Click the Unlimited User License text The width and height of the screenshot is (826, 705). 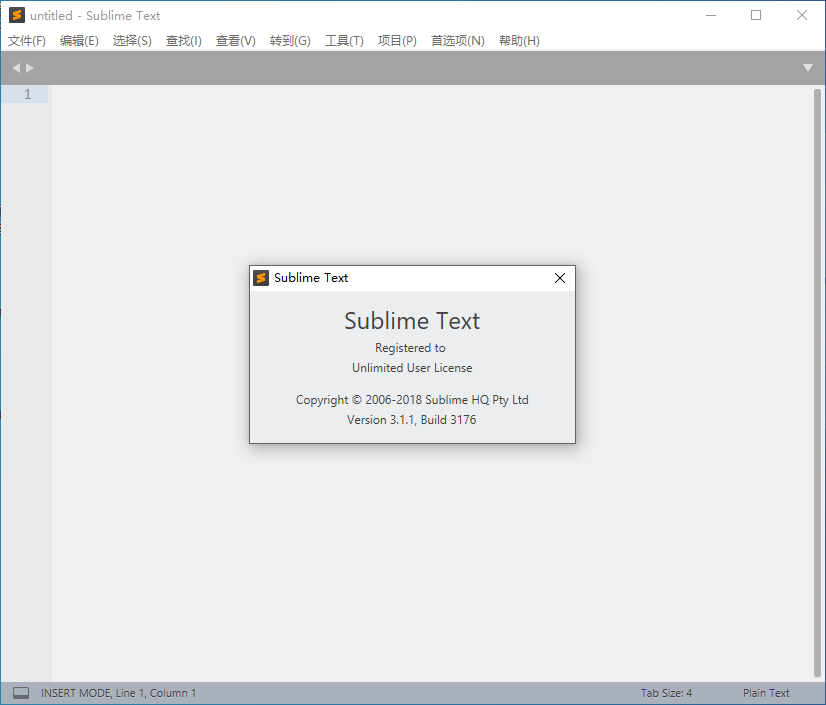point(412,368)
